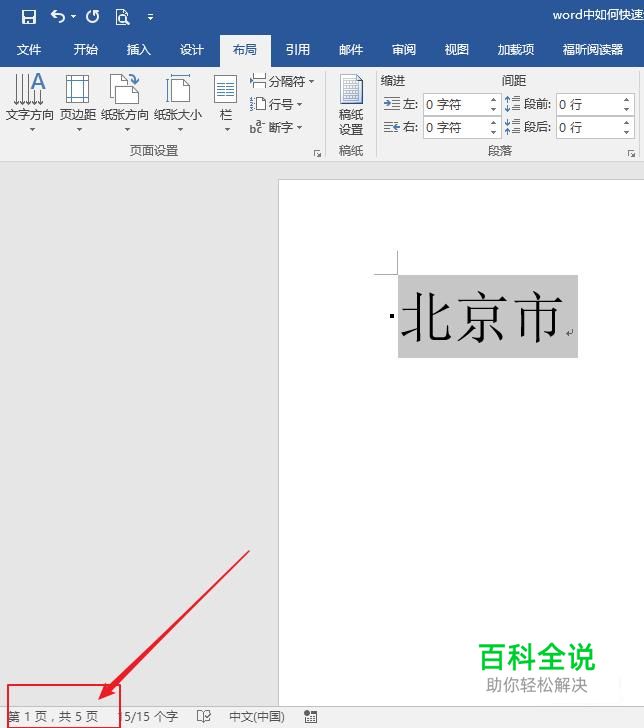Decrease the left indent with down arrow
Screen dimensions: 644x728
(494, 110)
